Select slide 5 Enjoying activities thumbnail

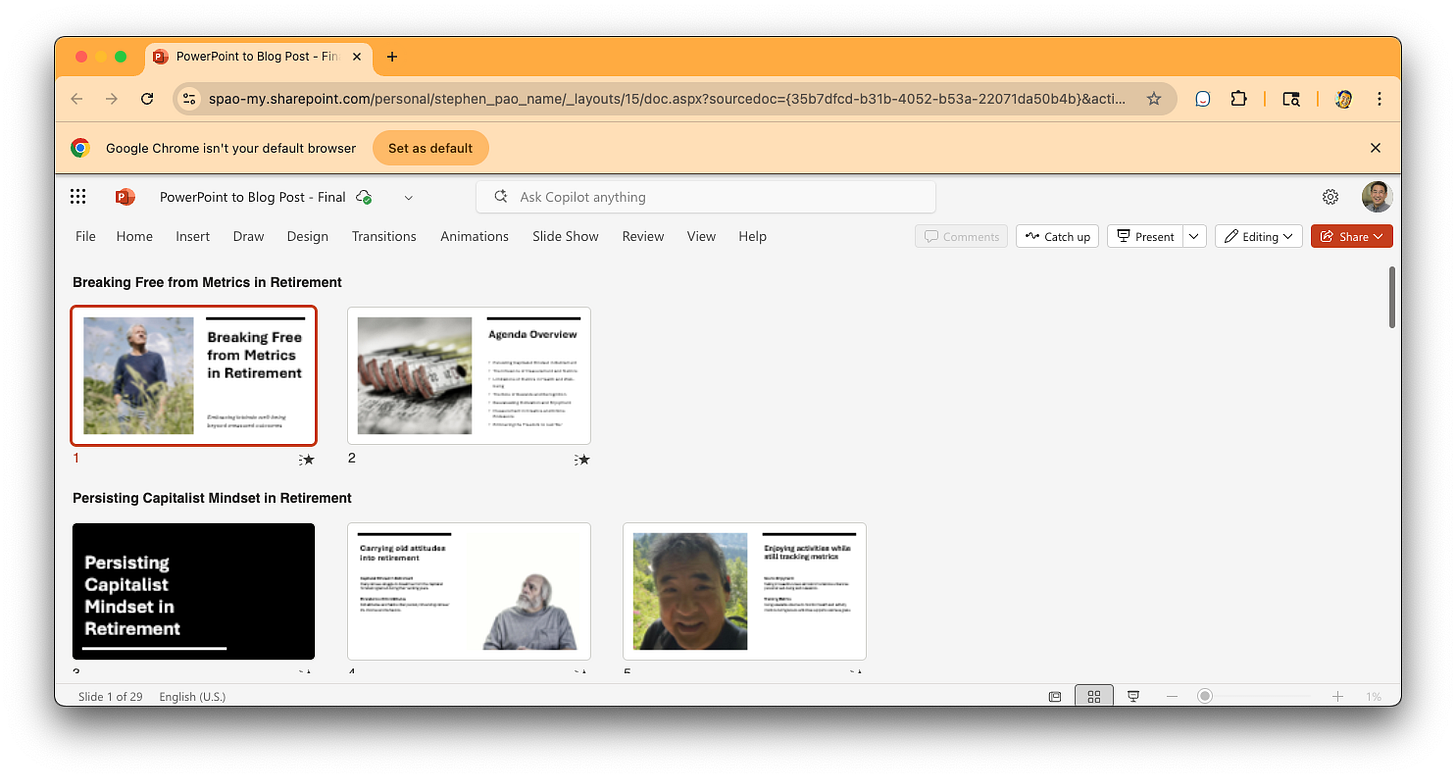click(x=744, y=591)
